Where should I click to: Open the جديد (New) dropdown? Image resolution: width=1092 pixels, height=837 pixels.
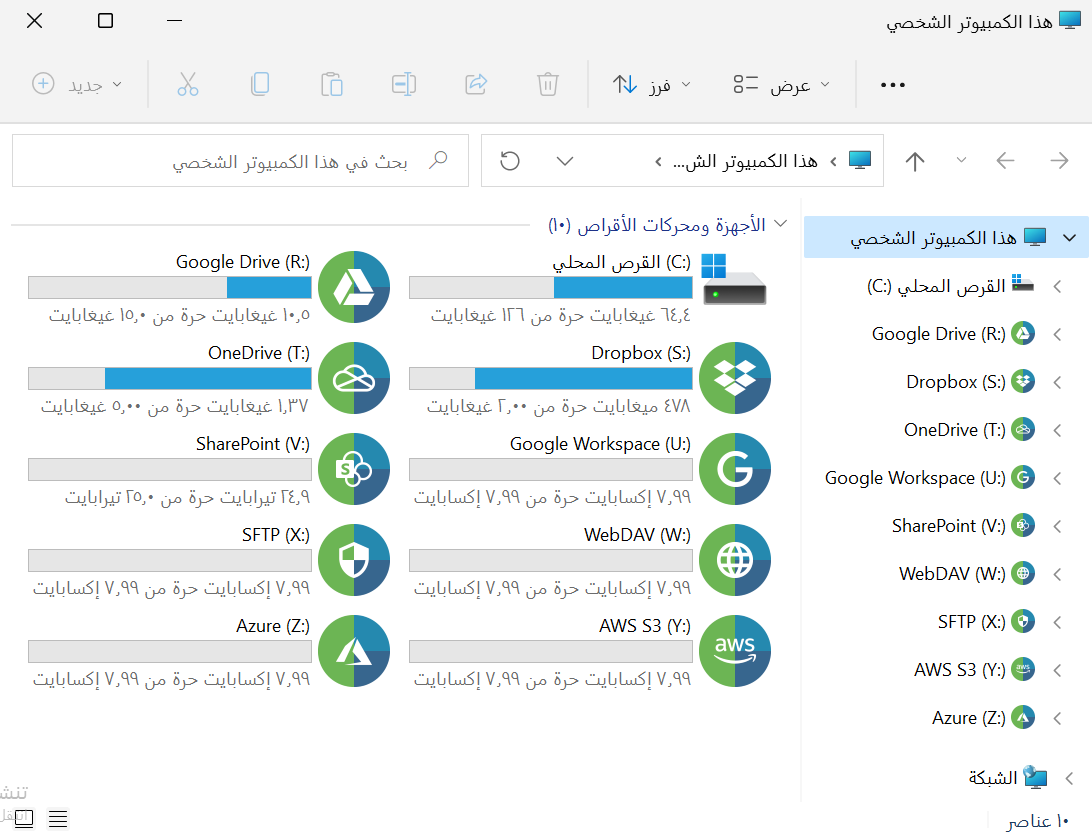coord(77,84)
